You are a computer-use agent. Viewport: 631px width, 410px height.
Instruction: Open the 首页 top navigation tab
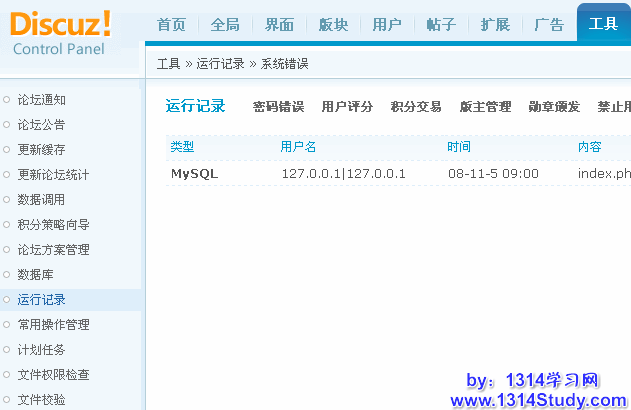(171, 25)
